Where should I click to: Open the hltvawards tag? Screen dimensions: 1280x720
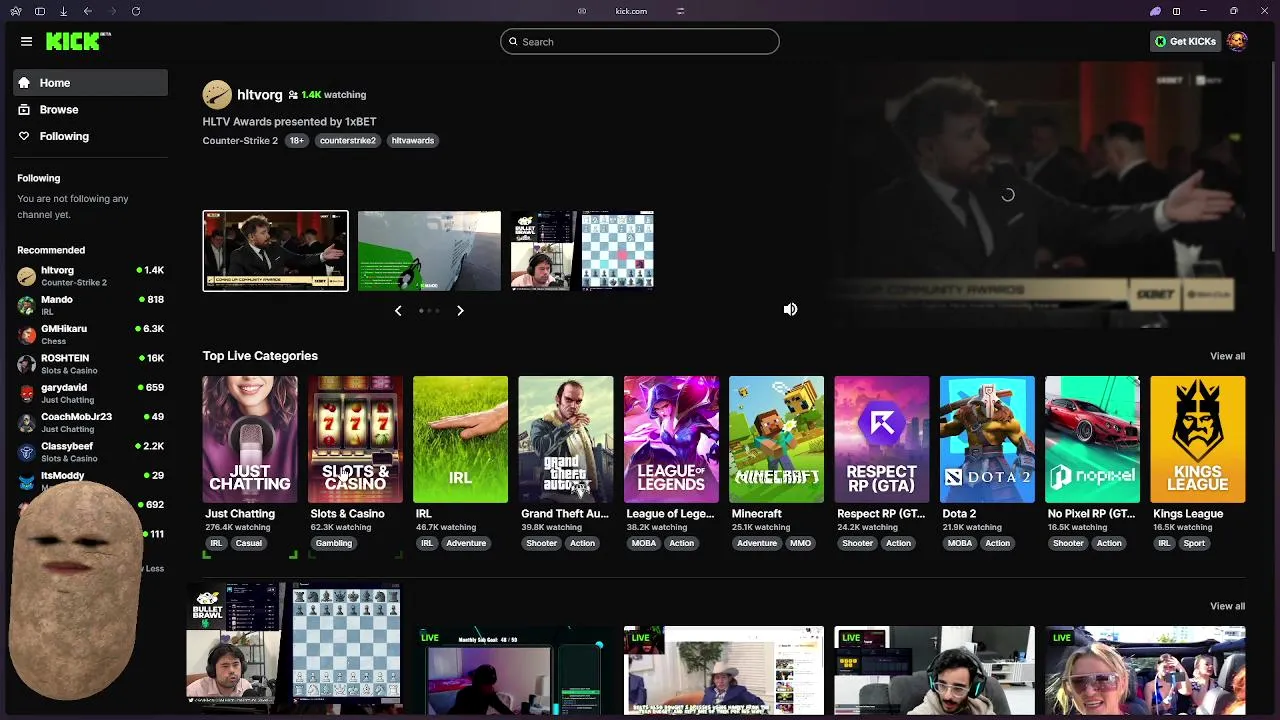coord(413,141)
